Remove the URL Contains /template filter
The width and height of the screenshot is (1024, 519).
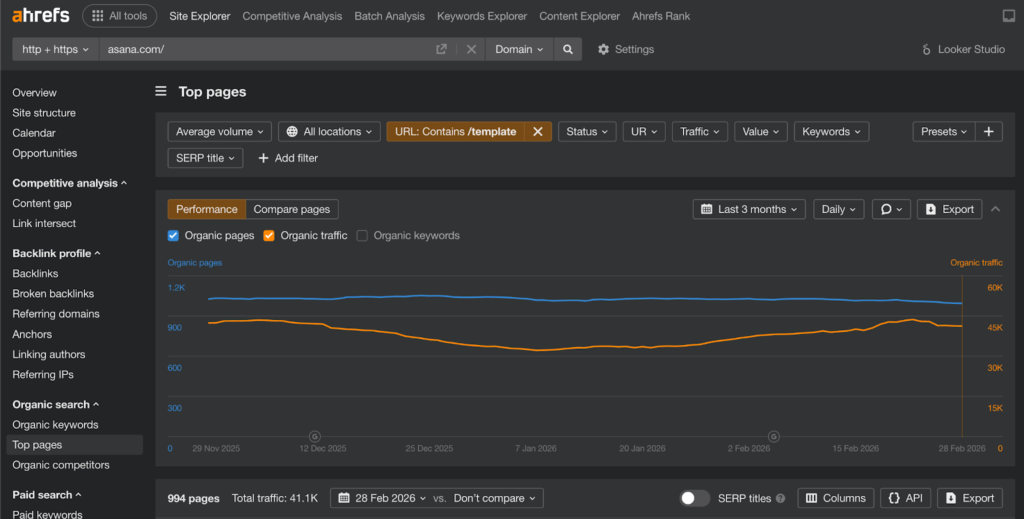coord(537,131)
